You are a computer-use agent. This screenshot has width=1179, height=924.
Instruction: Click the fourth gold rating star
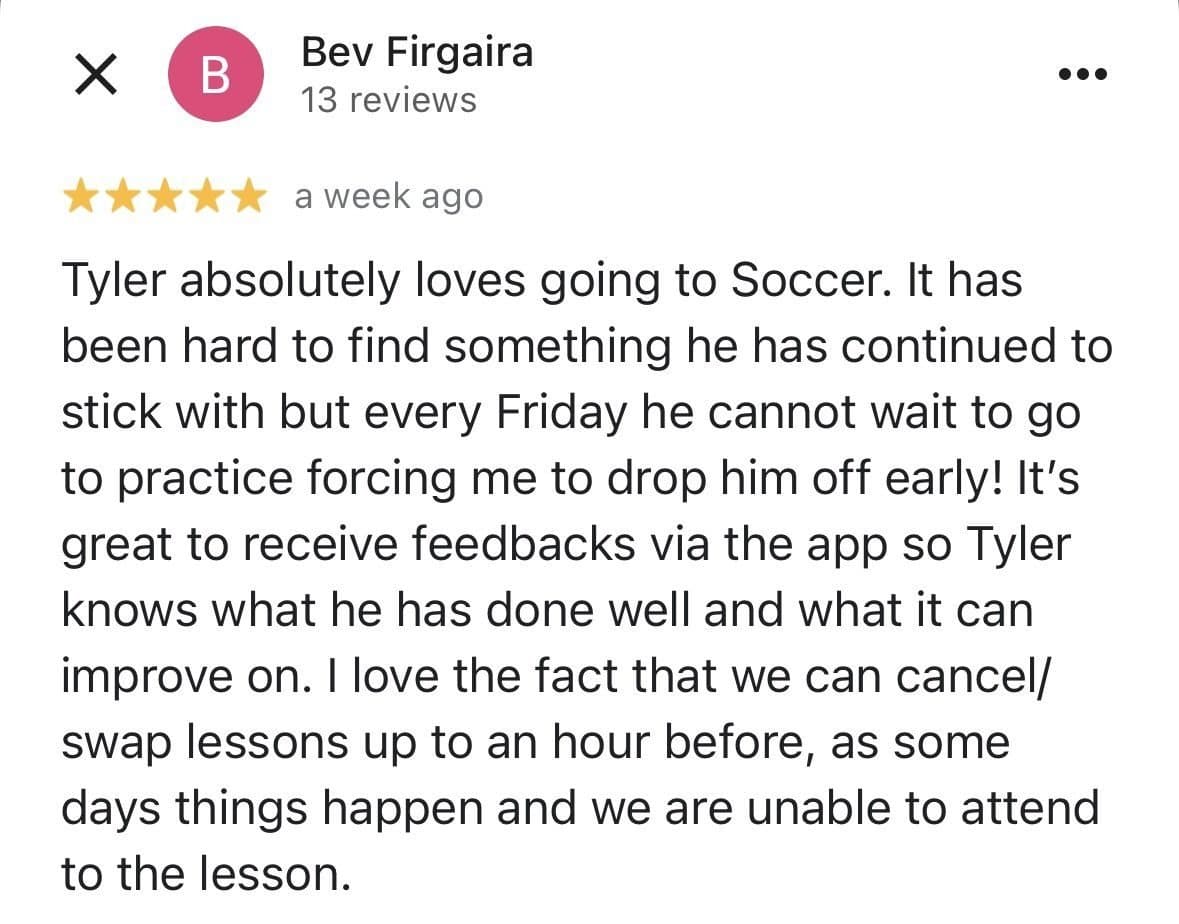click(206, 198)
